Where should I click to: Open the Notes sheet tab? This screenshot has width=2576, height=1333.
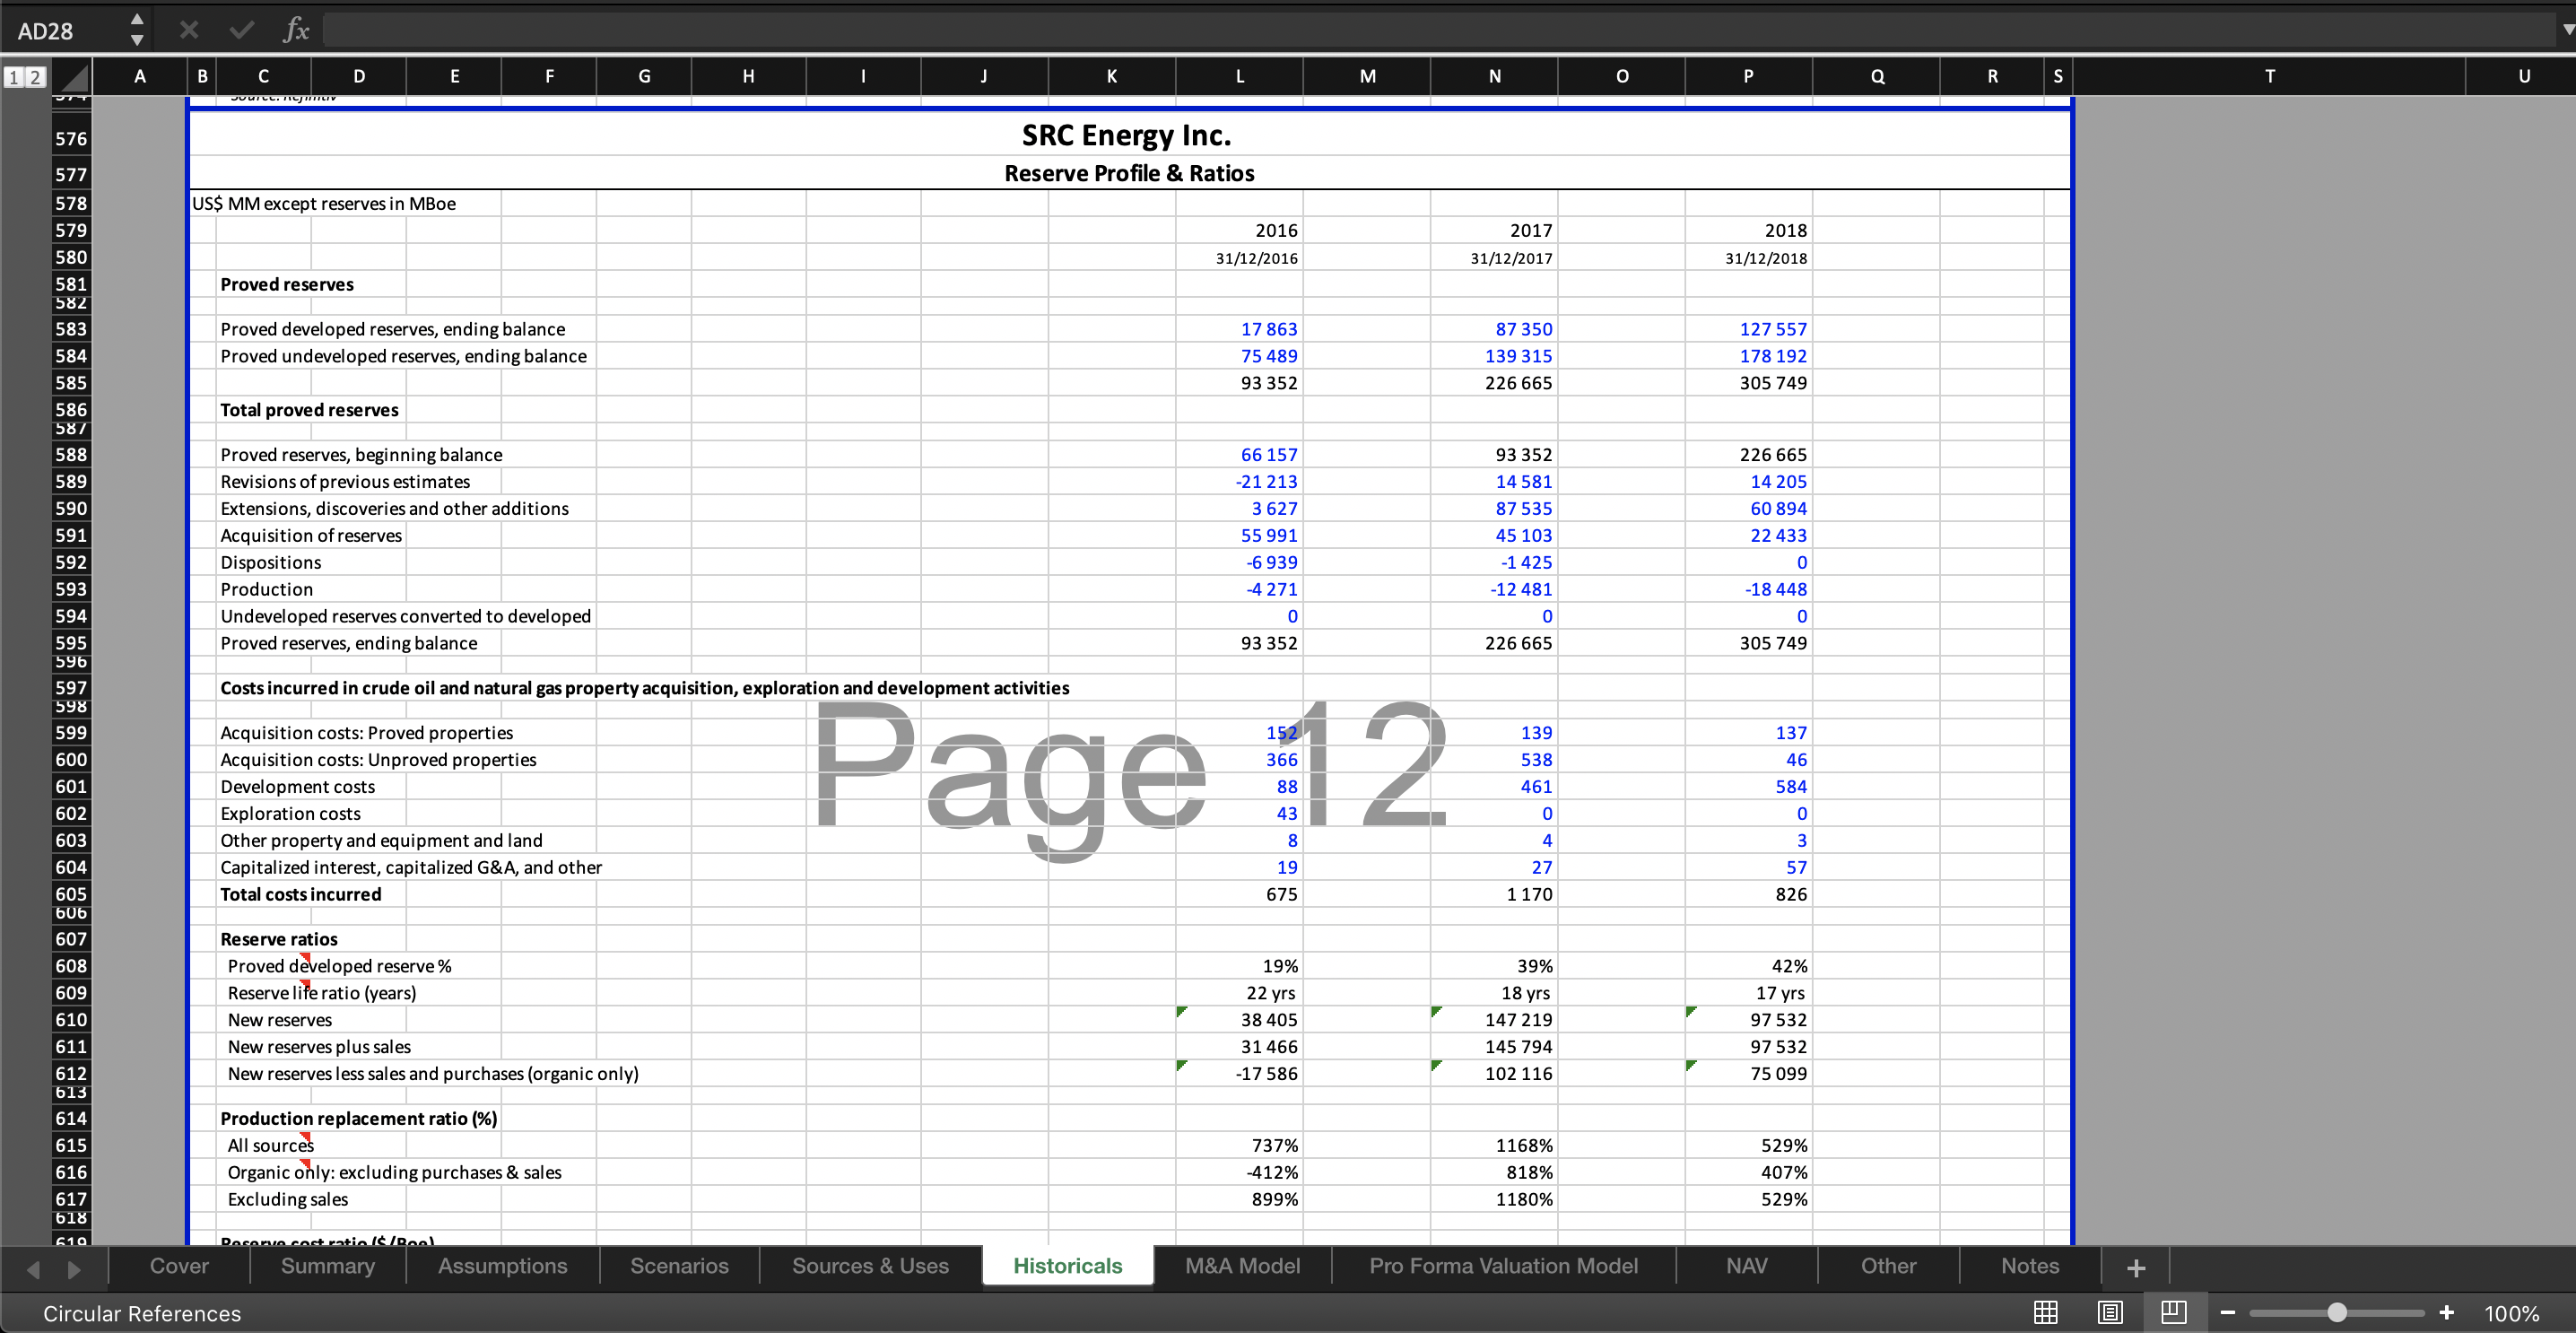pos(2029,1265)
